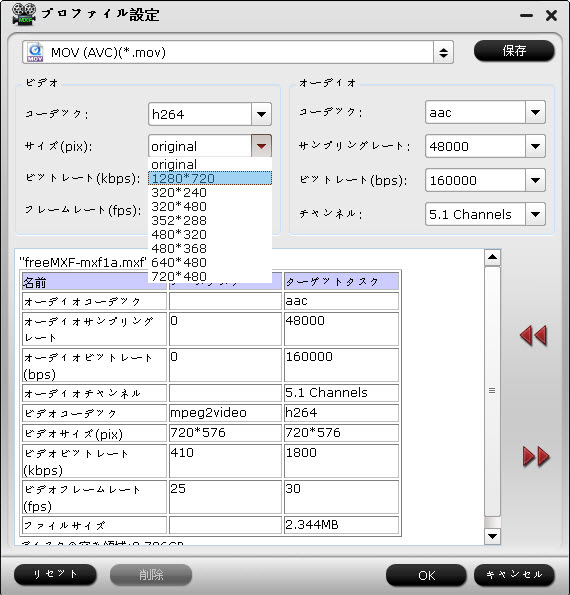Choose 1280*720 in the size list

pos(210,178)
